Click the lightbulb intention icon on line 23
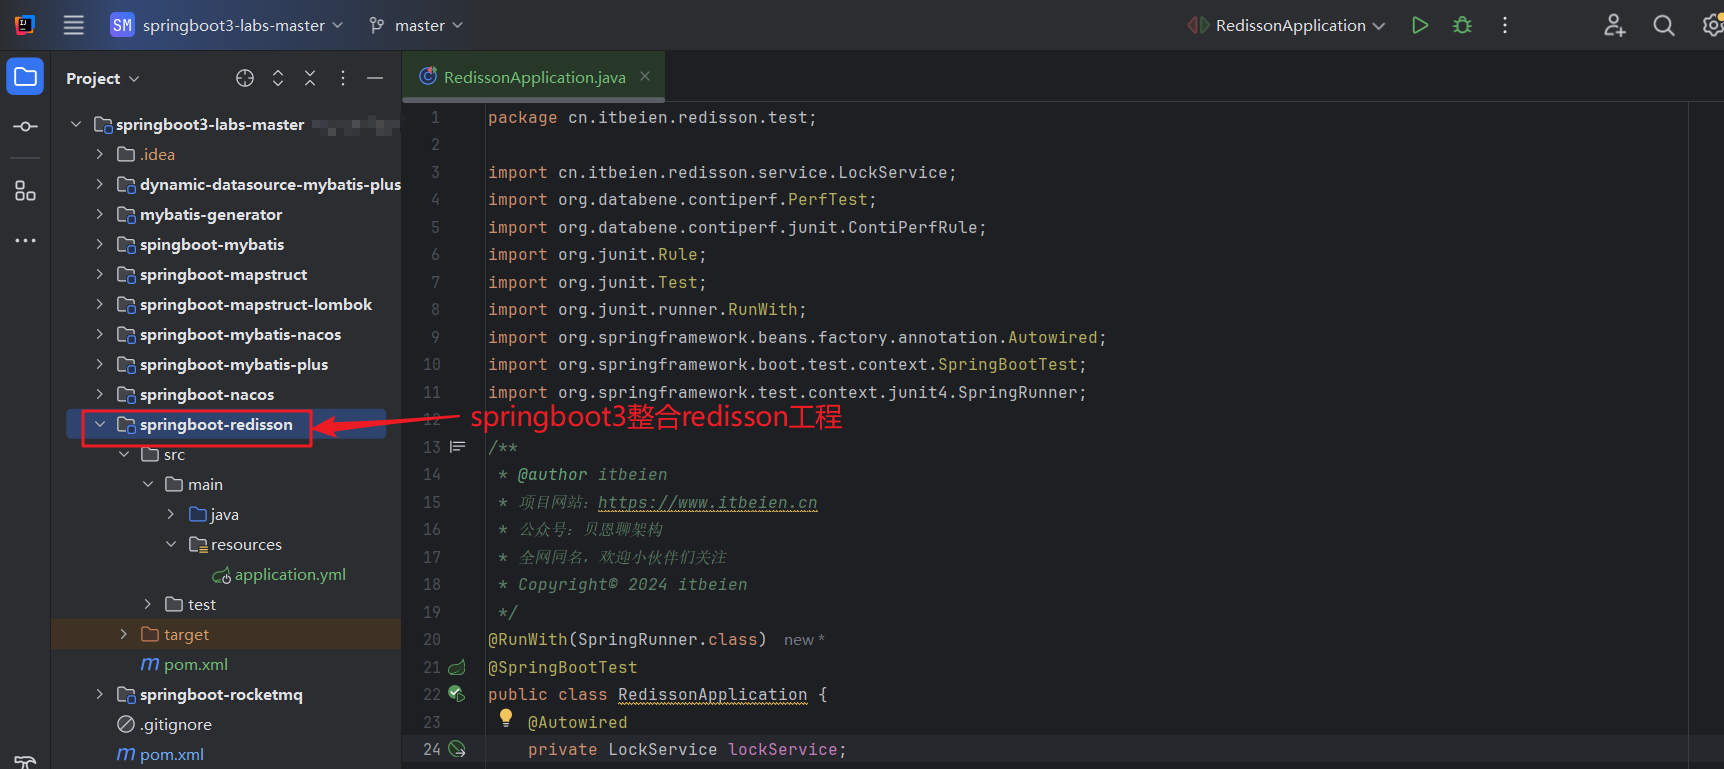 coord(506,717)
